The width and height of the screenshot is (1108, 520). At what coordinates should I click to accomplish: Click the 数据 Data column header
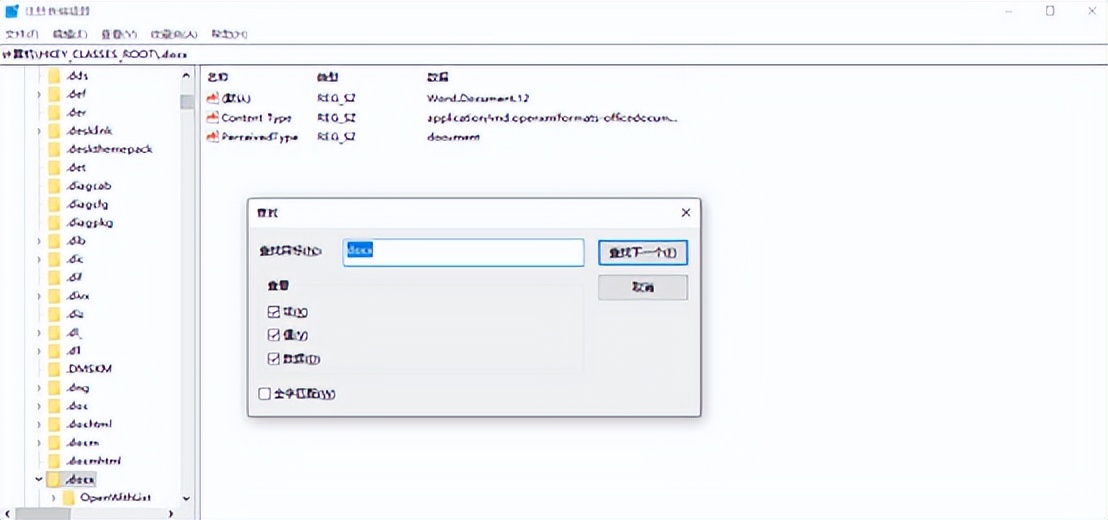tap(437, 76)
